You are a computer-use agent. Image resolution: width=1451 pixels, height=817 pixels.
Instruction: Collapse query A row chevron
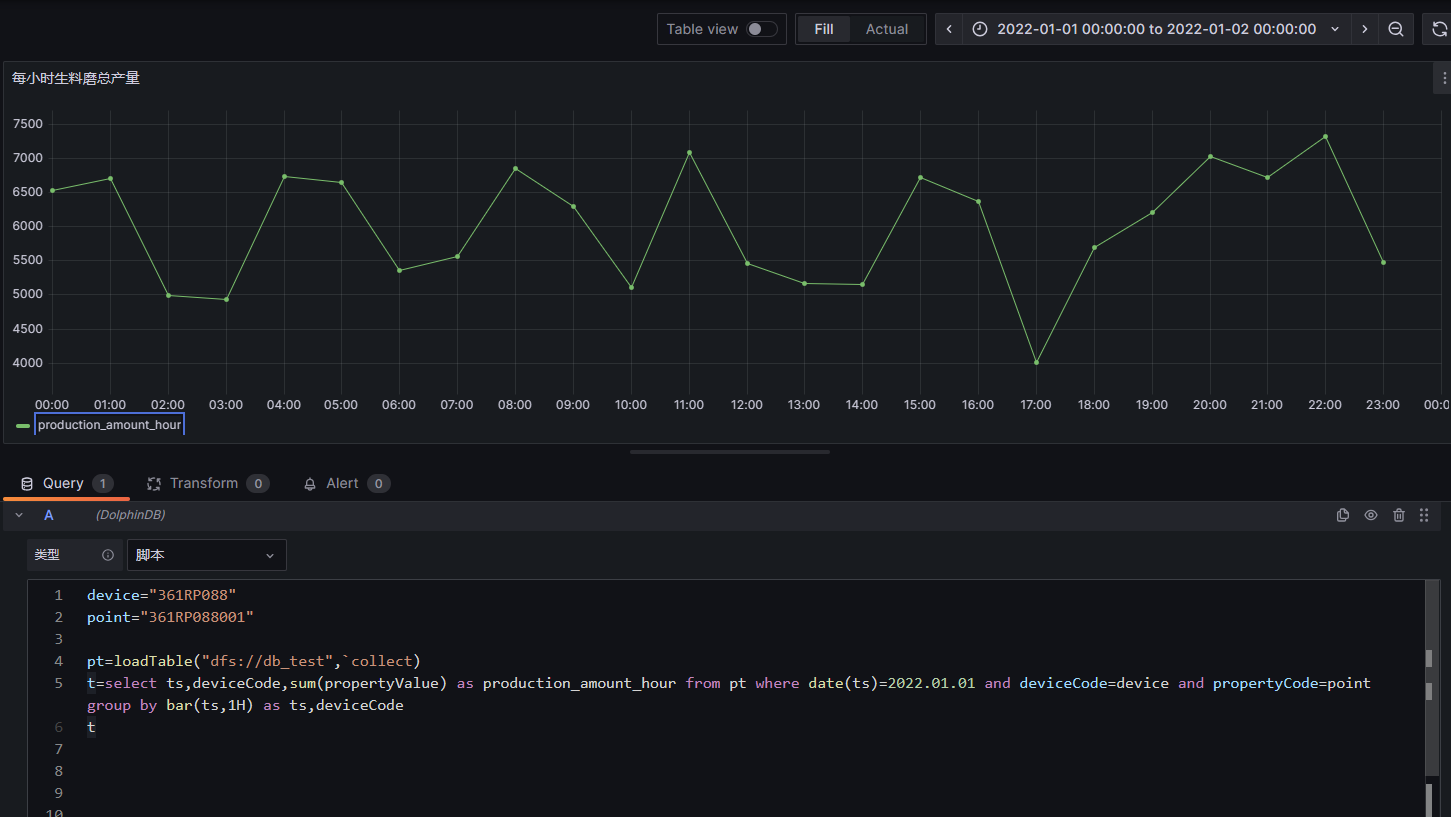click(19, 515)
